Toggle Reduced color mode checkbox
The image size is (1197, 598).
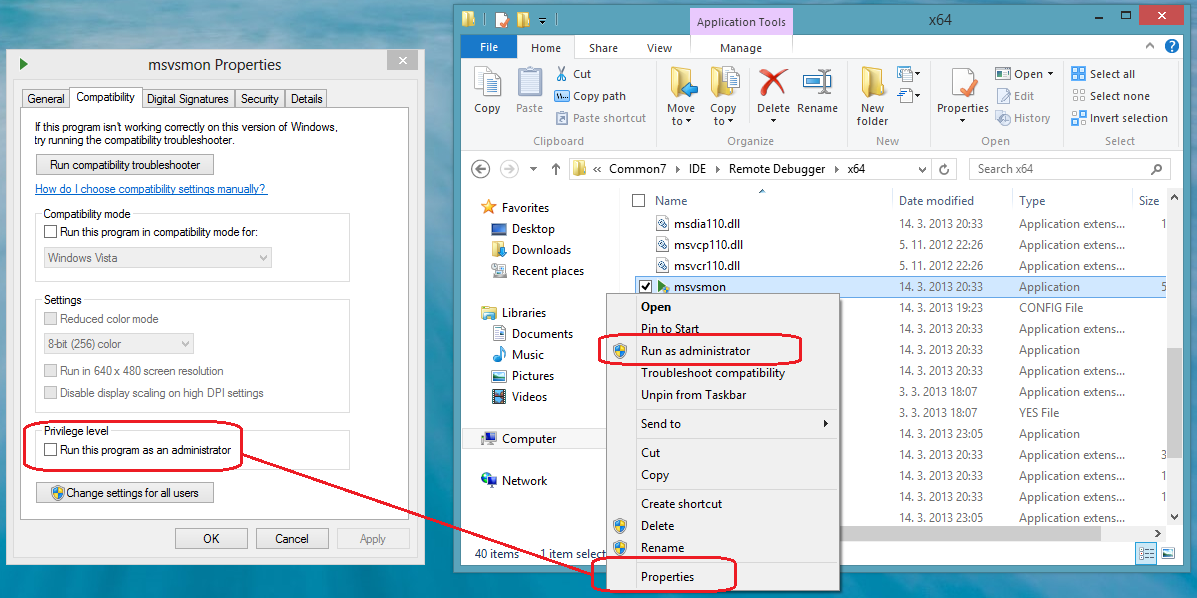[50, 318]
